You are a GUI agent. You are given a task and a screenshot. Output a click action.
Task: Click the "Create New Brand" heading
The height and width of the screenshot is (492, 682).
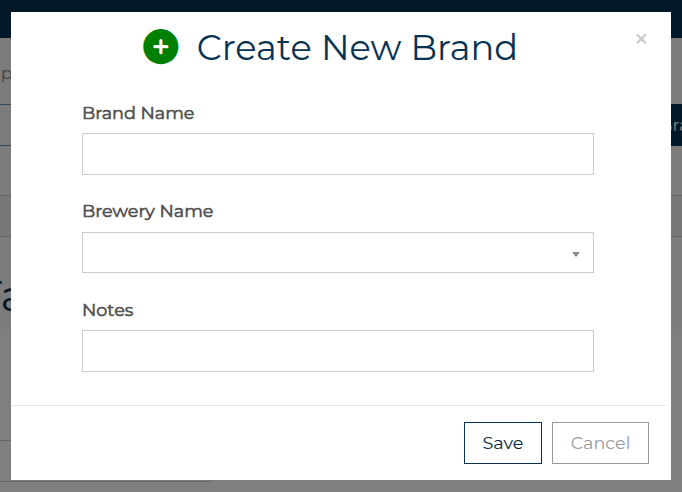click(x=356, y=47)
